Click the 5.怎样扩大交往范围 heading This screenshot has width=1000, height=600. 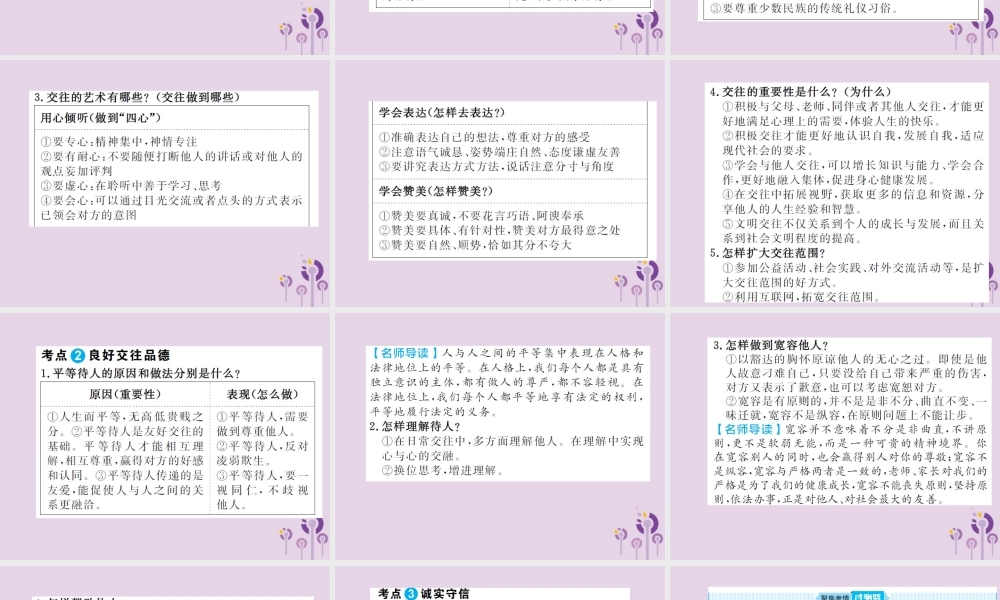tap(768, 253)
